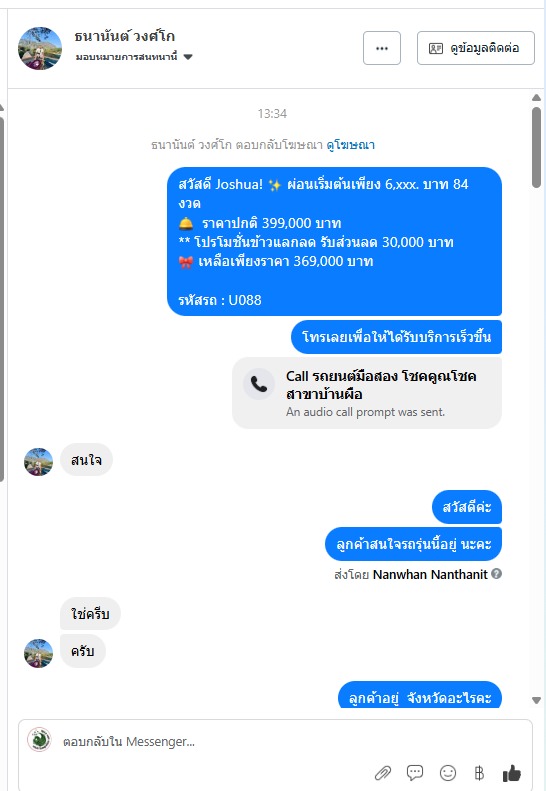546x791 pixels.
Task: Open the emoji picker smiley icon
Action: pos(448,773)
